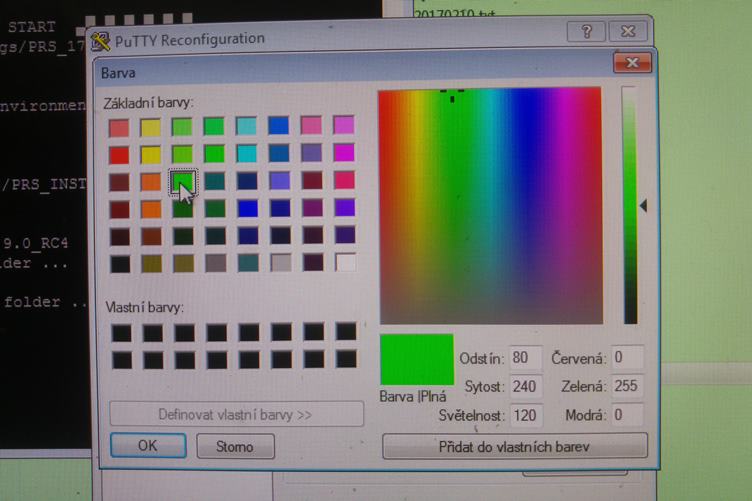Click the Světelnost luminance value field
This screenshot has width=752, height=501.
coord(526,415)
